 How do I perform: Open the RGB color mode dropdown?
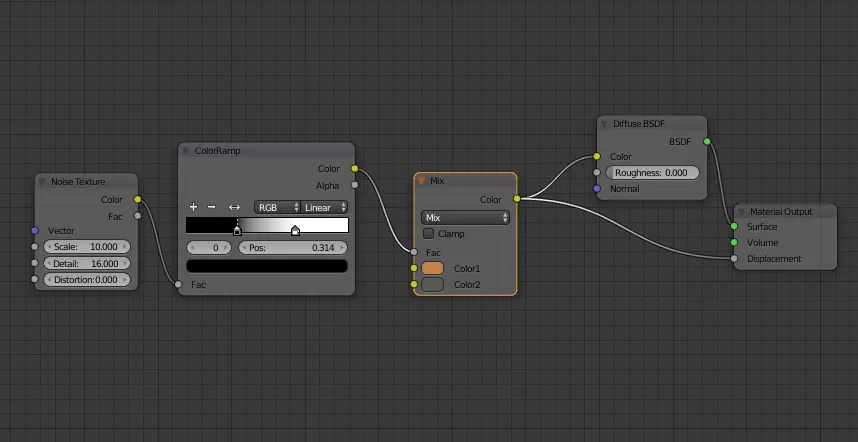[x=277, y=207]
